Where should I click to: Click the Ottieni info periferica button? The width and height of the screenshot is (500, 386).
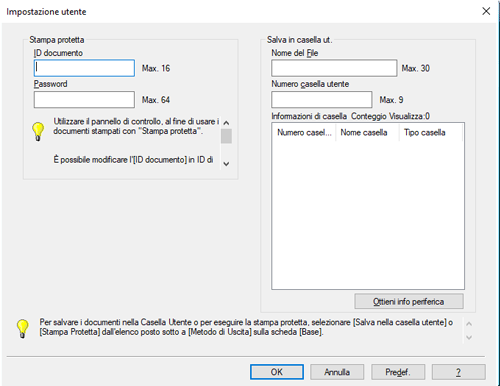pyautogui.click(x=409, y=301)
